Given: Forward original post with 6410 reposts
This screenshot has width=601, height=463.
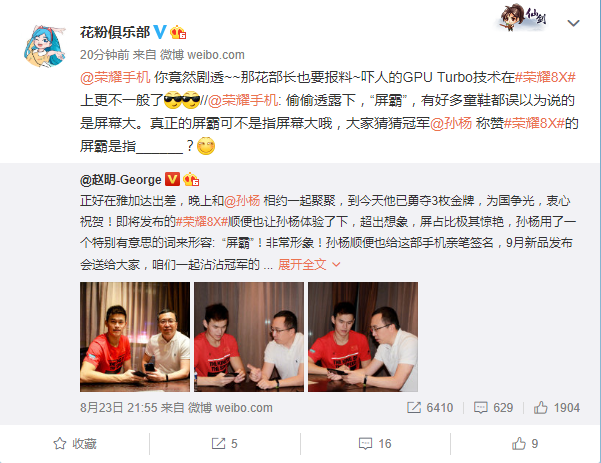Looking at the screenshot, I should [x=430, y=407].
